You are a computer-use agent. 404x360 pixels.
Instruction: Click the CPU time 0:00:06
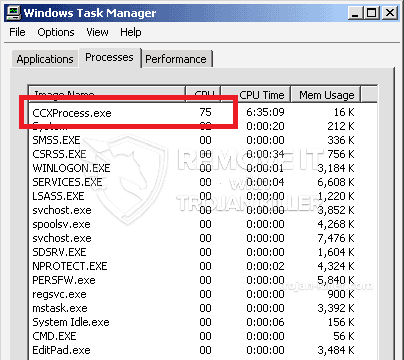coord(265,322)
